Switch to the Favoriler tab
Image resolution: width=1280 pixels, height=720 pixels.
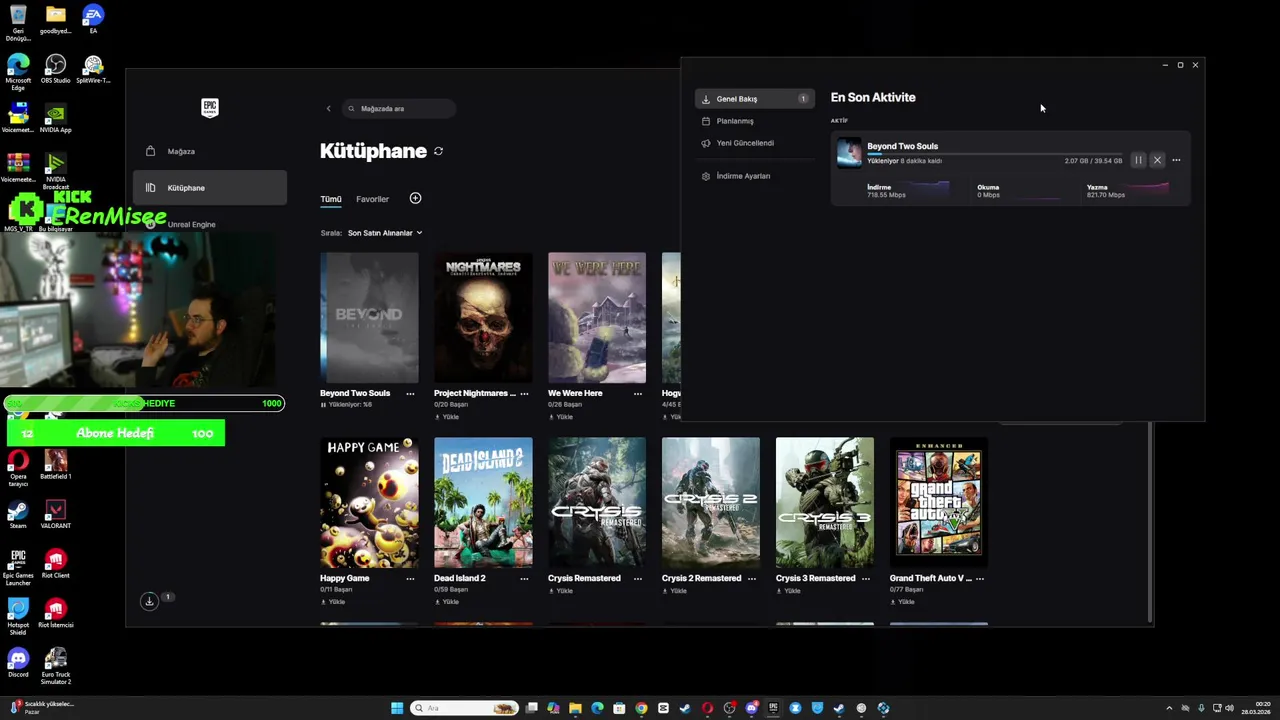click(x=372, y=199)
